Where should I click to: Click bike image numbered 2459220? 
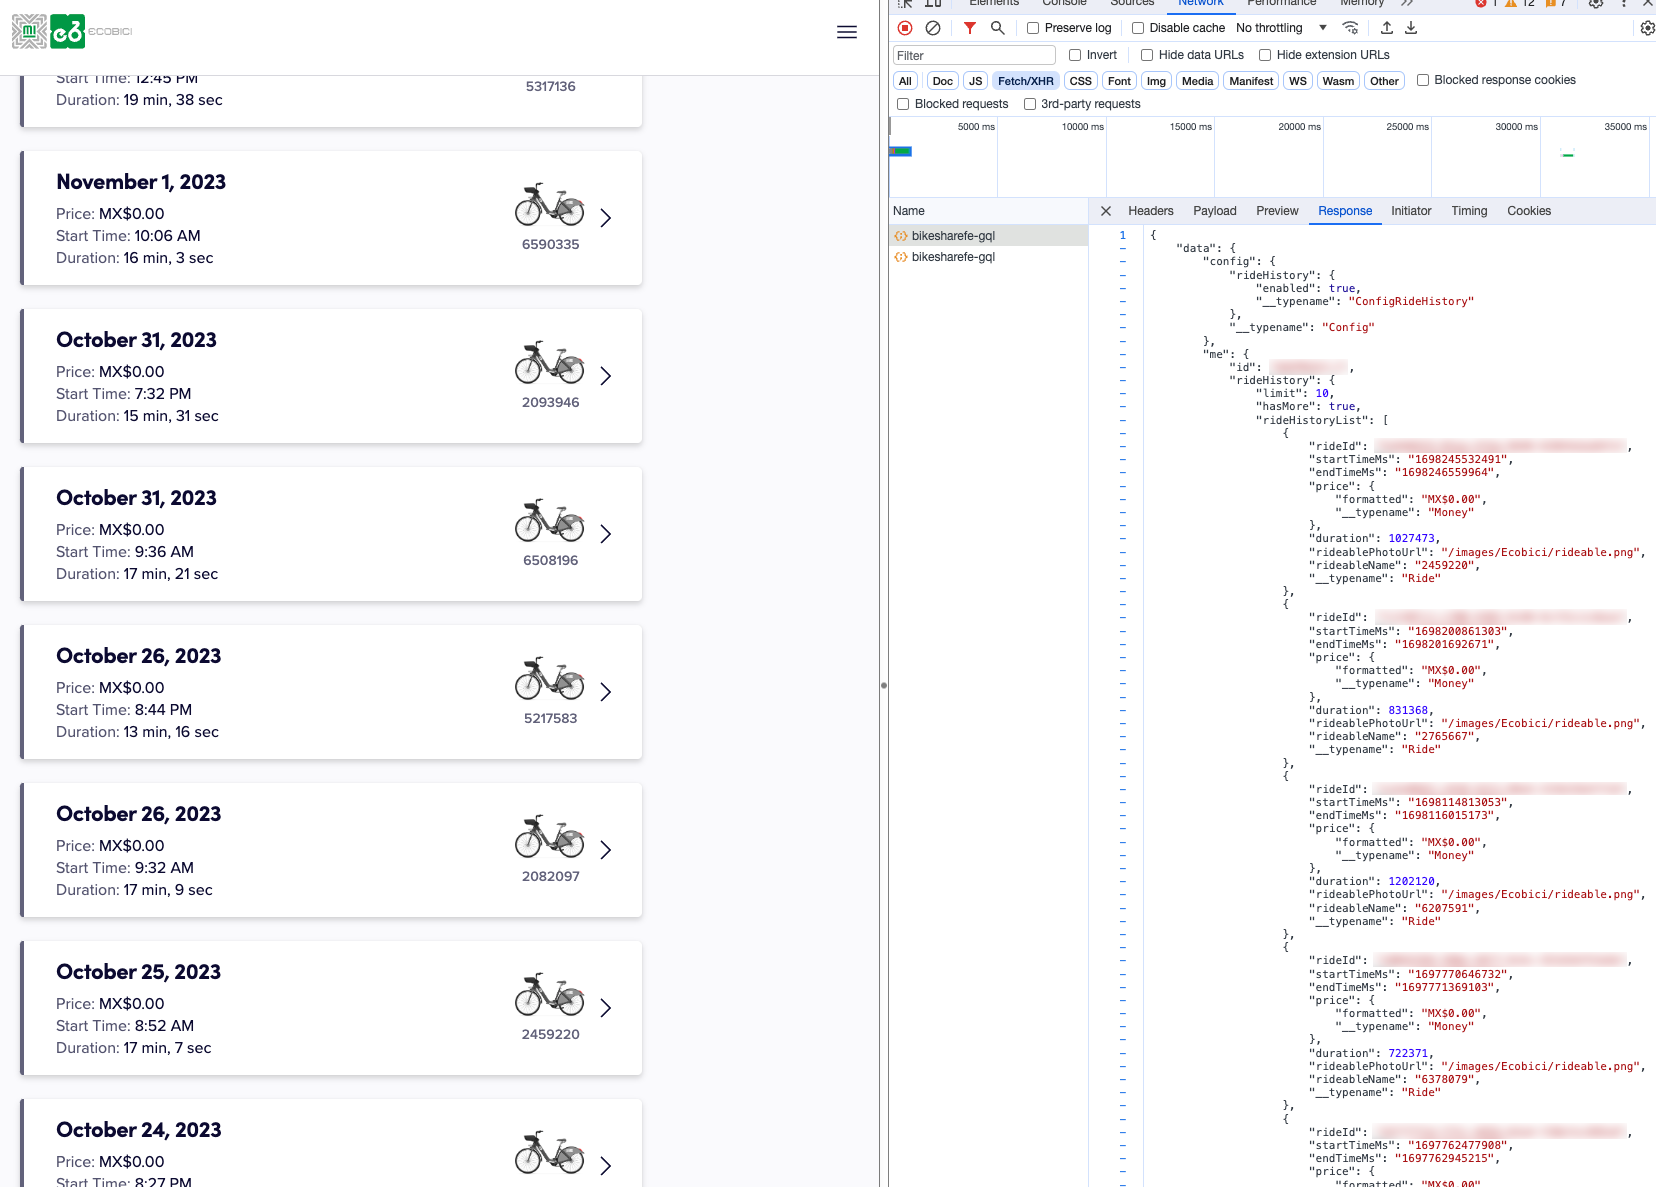550,995
